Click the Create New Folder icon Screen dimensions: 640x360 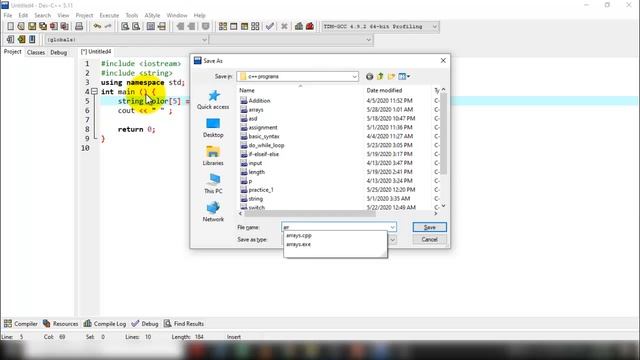coord(391,76)
